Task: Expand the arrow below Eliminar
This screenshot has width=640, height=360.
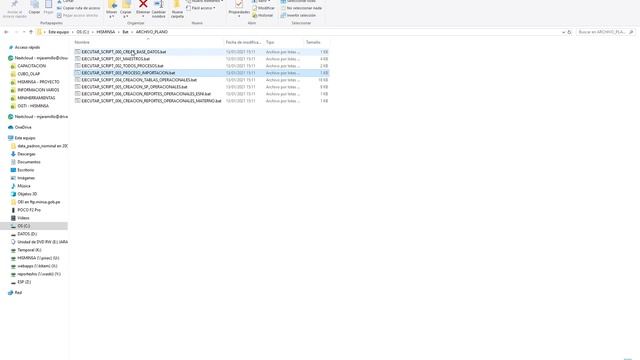Action: [x=143, y=16]
